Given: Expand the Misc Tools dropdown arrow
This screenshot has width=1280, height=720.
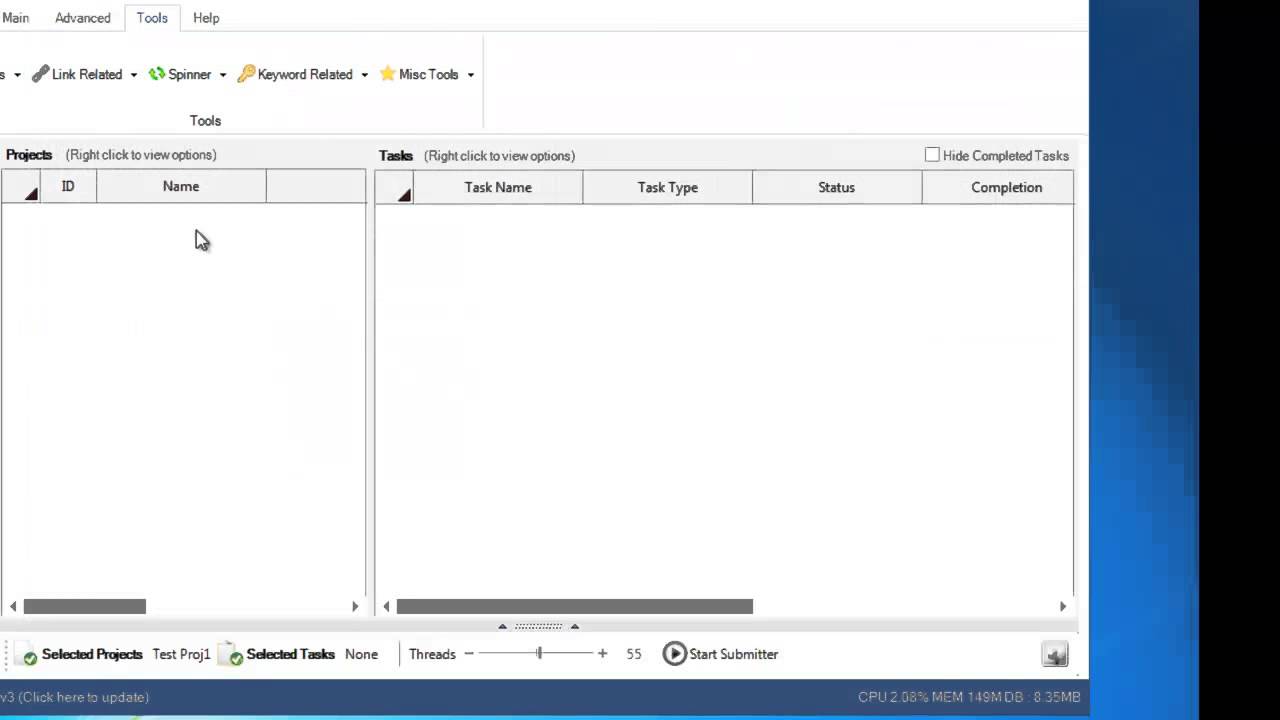Looking at the screenshot, I should [470, 75].
